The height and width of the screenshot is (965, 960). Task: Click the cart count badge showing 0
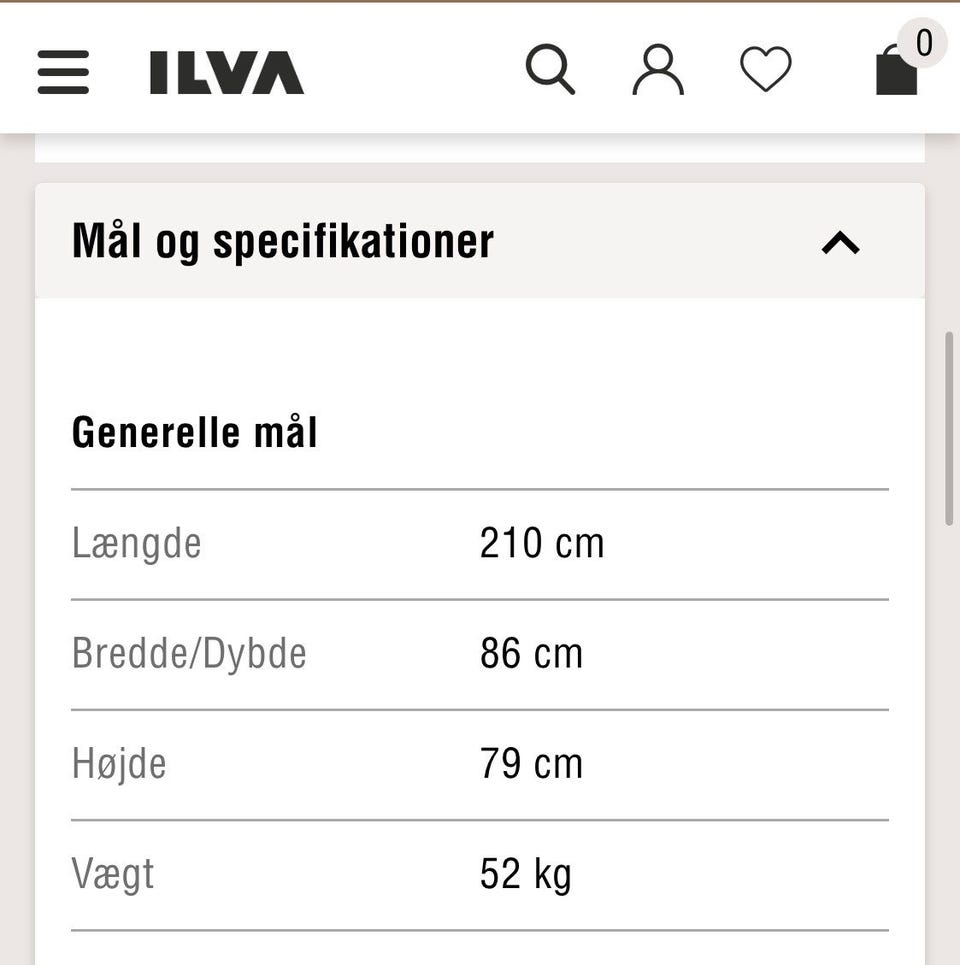922,43
